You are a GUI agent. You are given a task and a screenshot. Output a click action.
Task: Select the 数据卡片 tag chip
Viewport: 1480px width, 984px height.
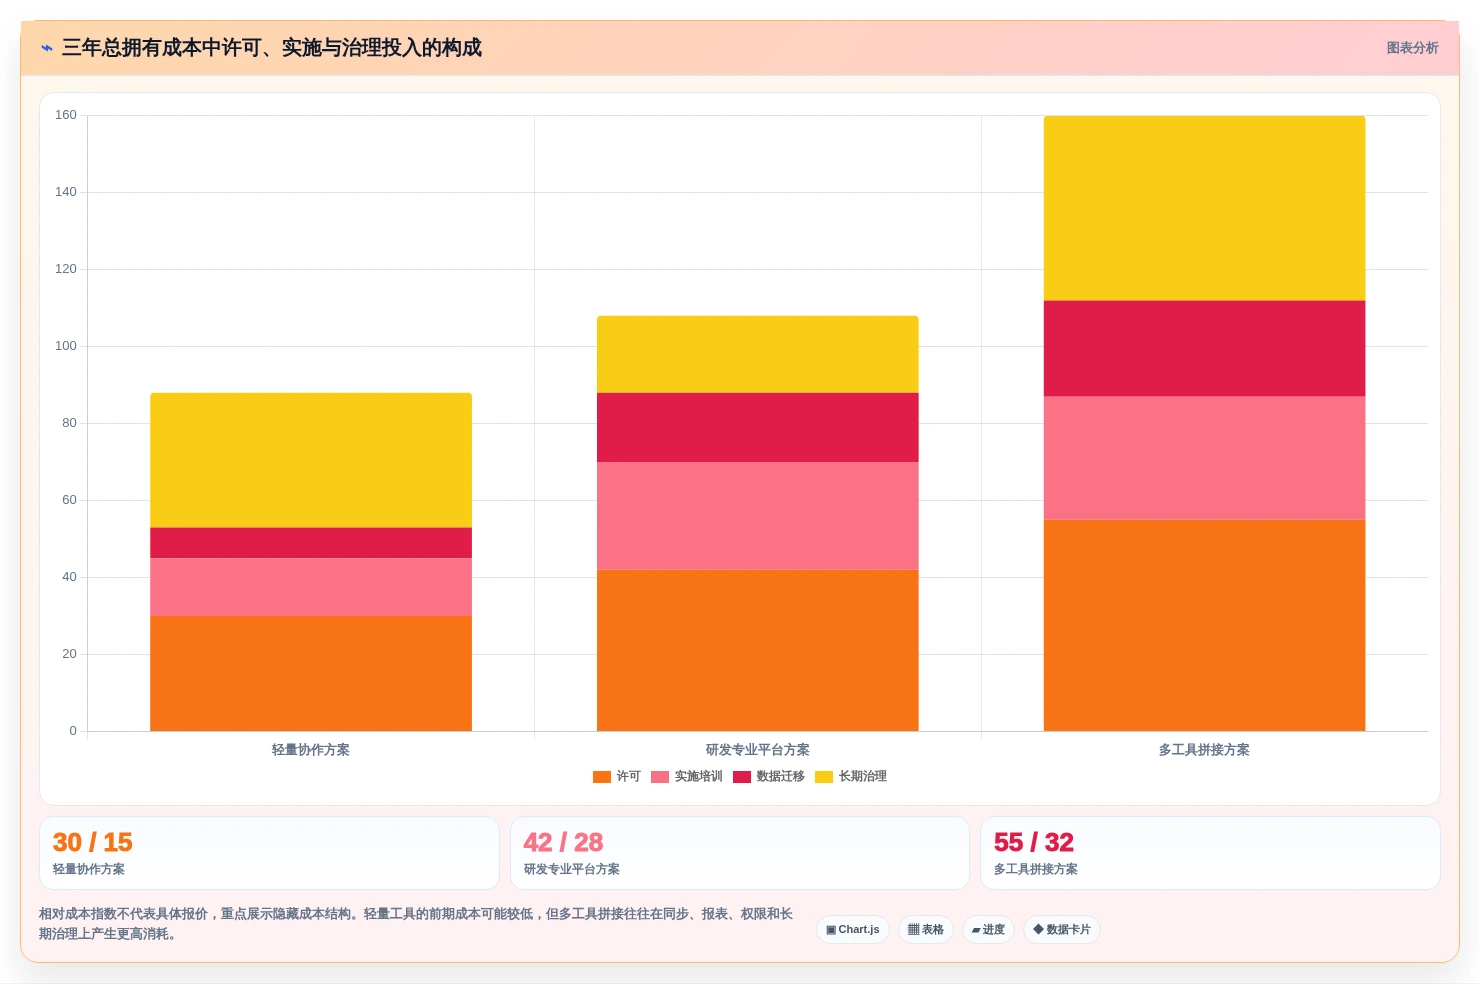tap(1062, 930)
